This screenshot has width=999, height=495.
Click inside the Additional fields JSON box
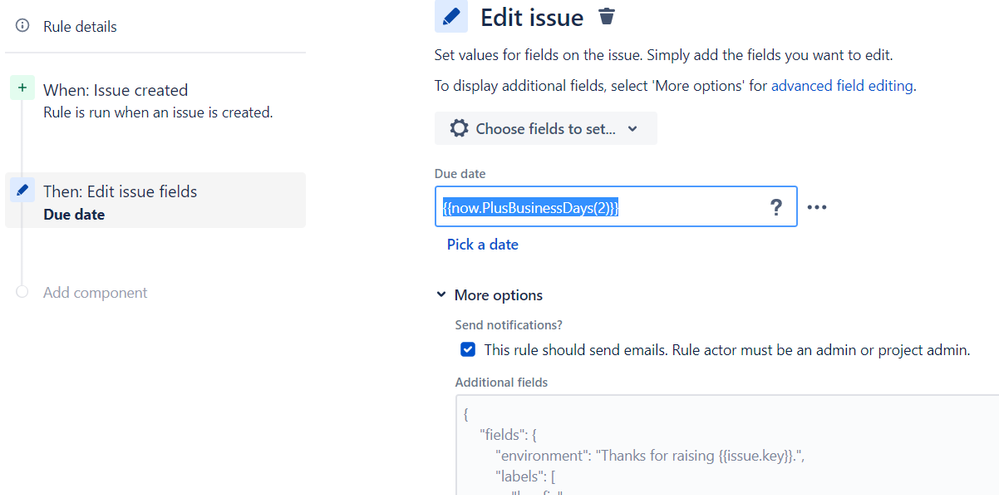[x=720, y=440]
